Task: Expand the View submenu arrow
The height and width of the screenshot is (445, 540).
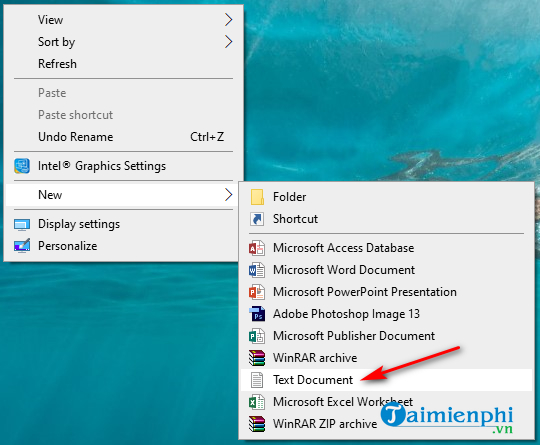Action: point(228,20)
